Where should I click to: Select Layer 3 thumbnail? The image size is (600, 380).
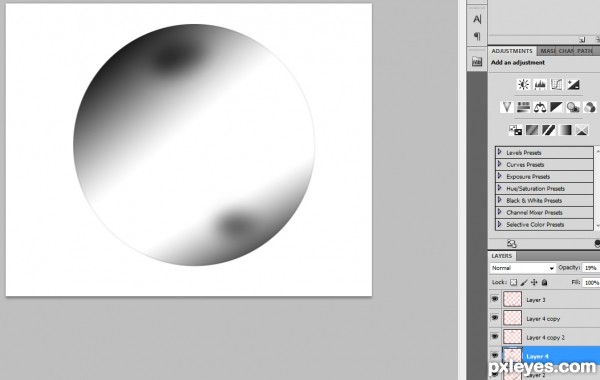pos(512,299)
